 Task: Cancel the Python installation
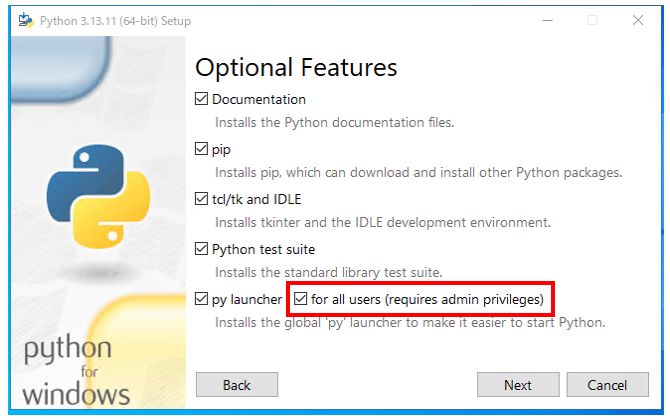(607, 385)
